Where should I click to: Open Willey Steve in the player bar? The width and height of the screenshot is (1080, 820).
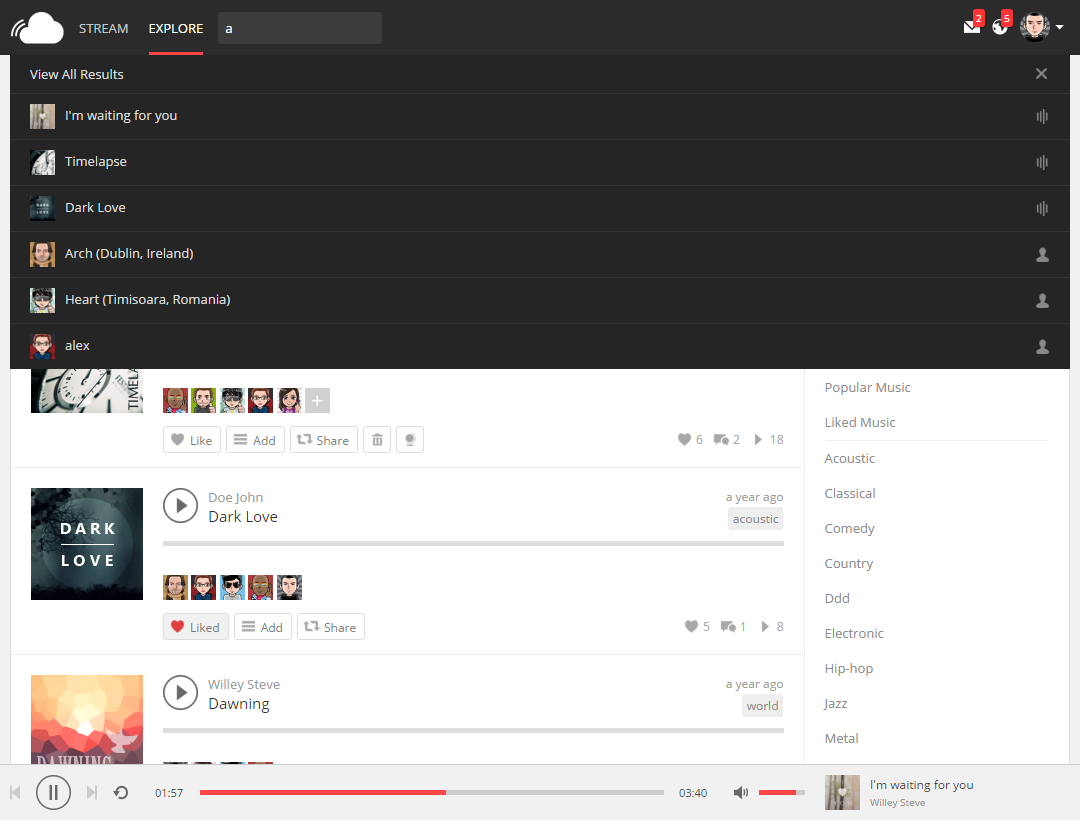(x=897, y=803)
